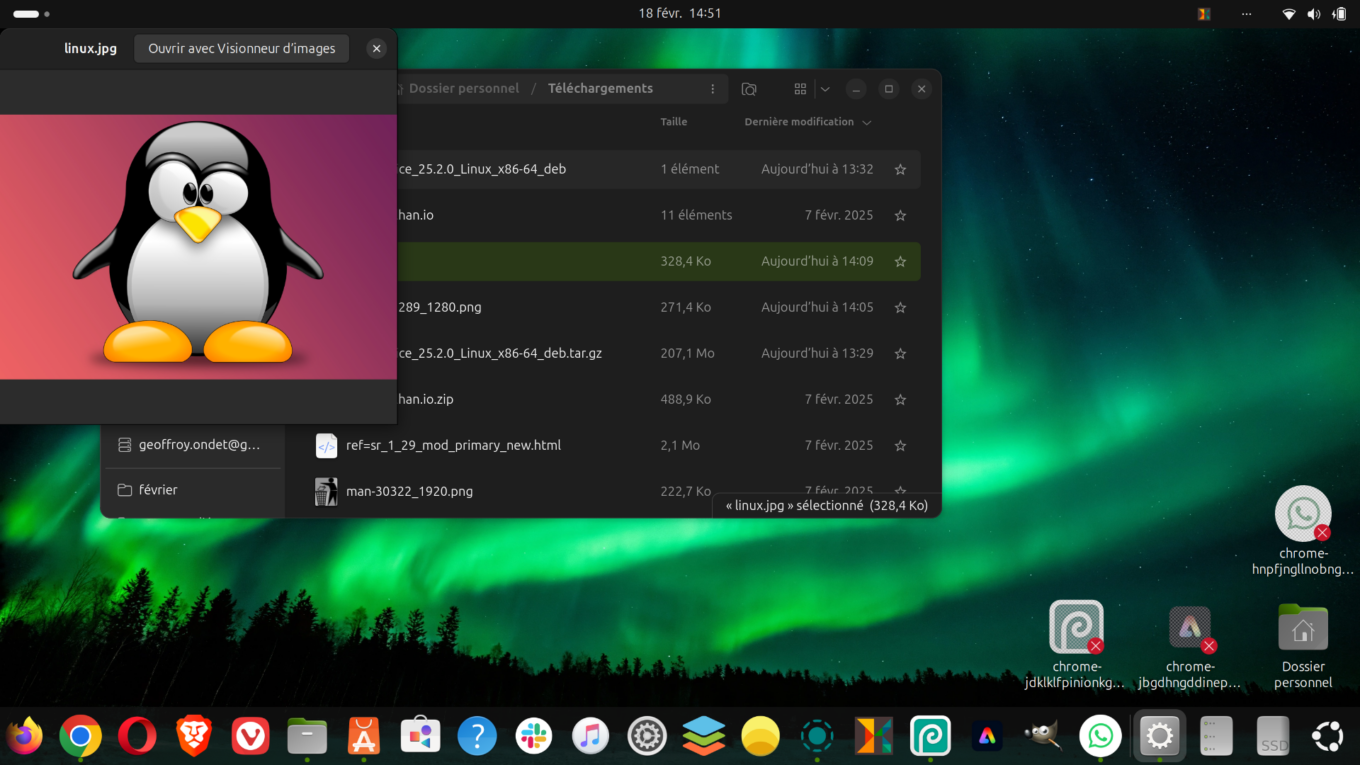
Task: Show applications via Ubuntu logo
Action: coord(1328,737)
